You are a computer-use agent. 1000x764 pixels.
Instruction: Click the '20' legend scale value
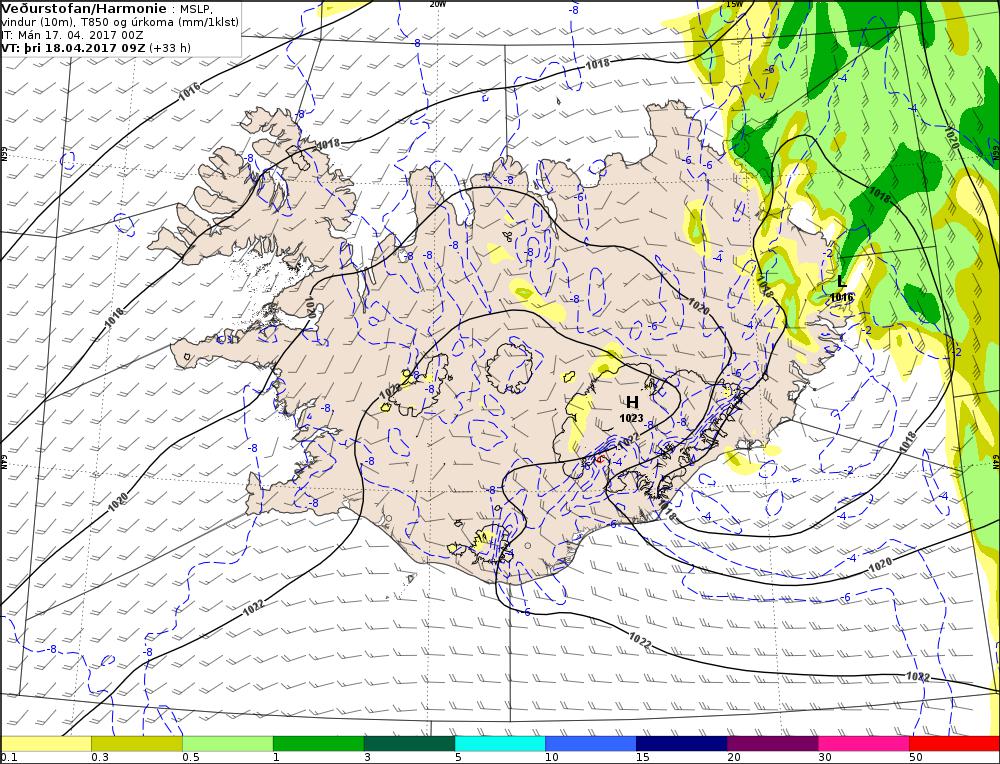pos(734,758)
